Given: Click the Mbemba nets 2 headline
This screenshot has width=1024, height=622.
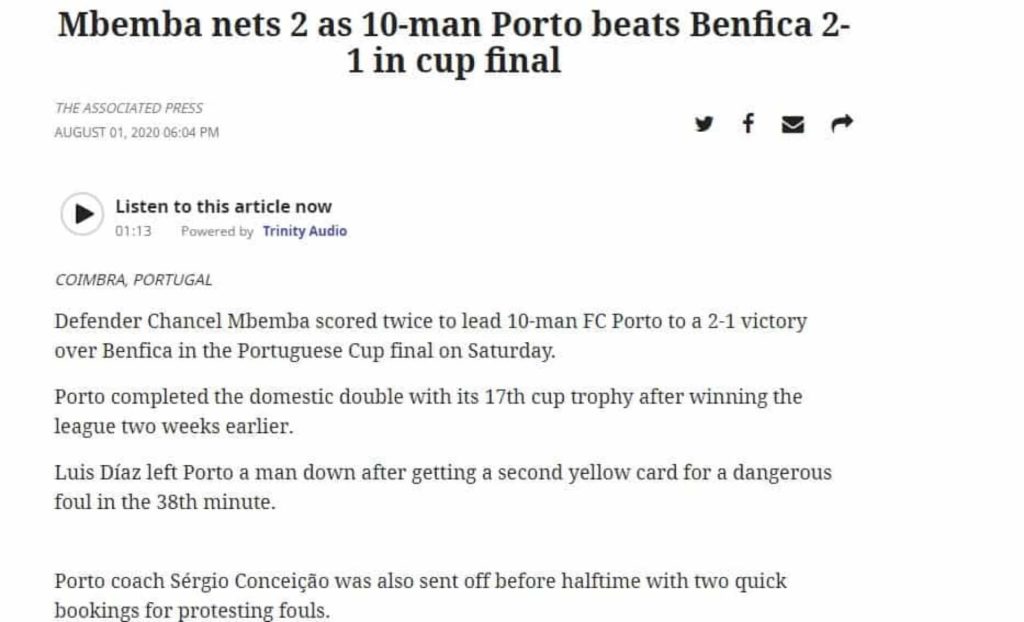Looking at the screenshot, I should click(453, 42).
